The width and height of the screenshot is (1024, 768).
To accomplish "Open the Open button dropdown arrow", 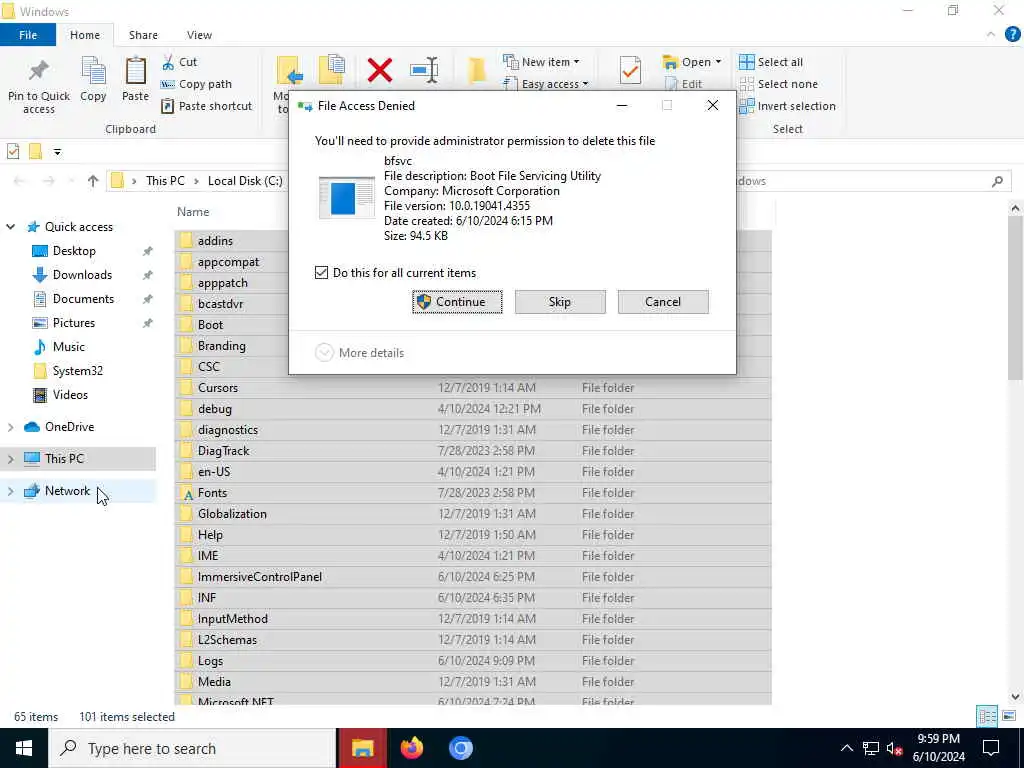I will 718,62.
